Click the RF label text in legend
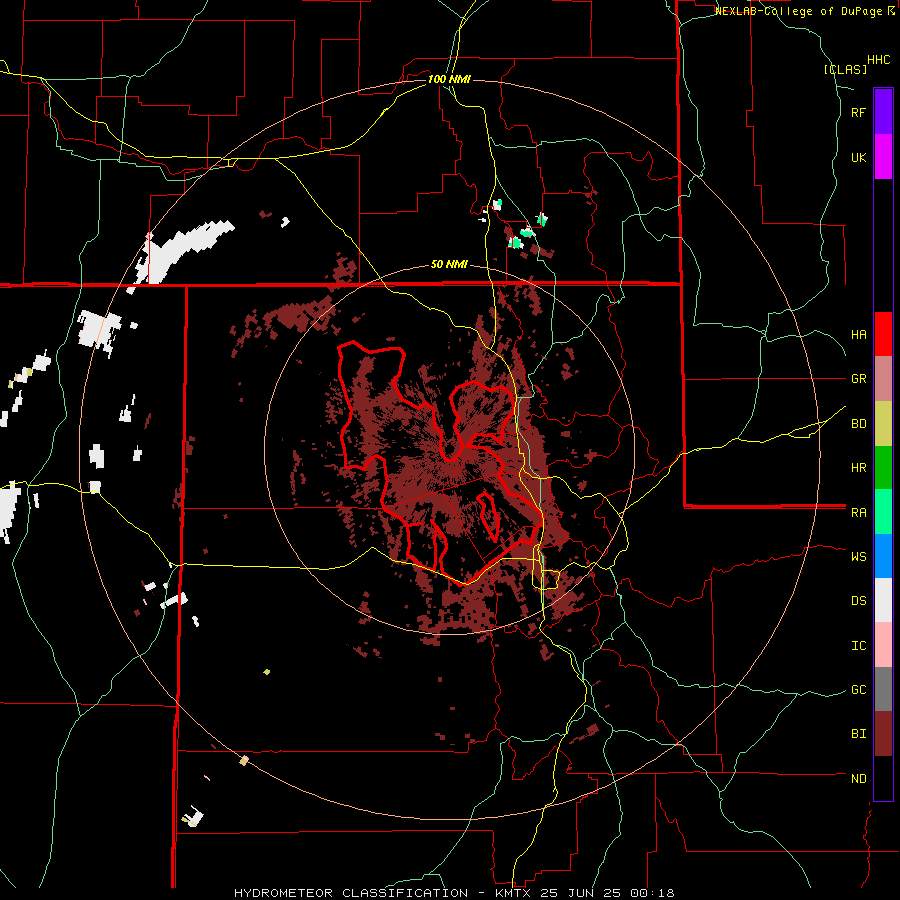 (x=859, y=112)
